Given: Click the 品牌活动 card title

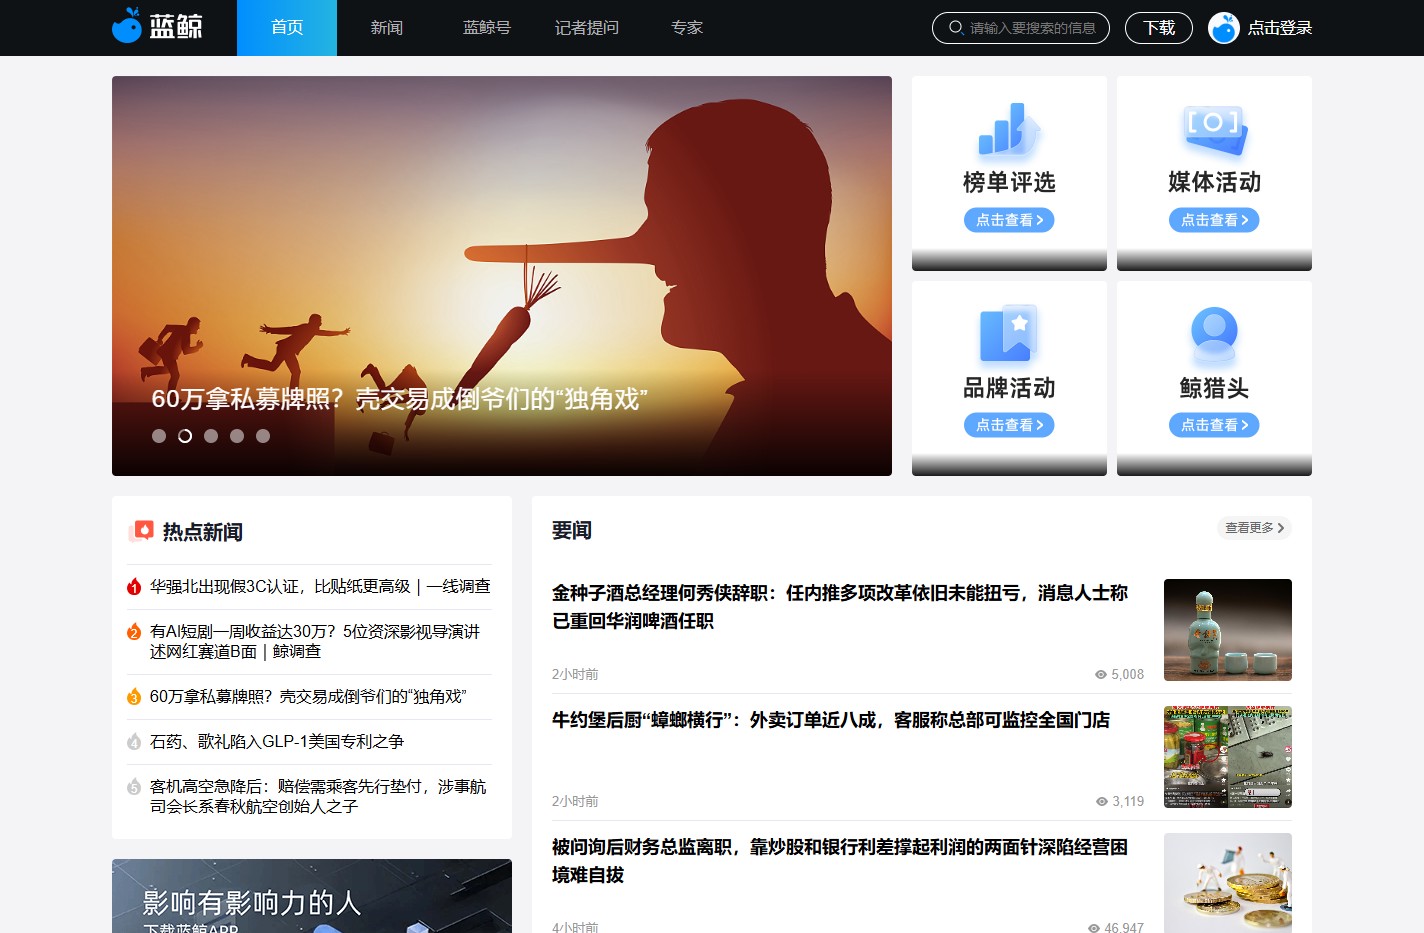Looking at the screenshot, I should click(1009, 388).
